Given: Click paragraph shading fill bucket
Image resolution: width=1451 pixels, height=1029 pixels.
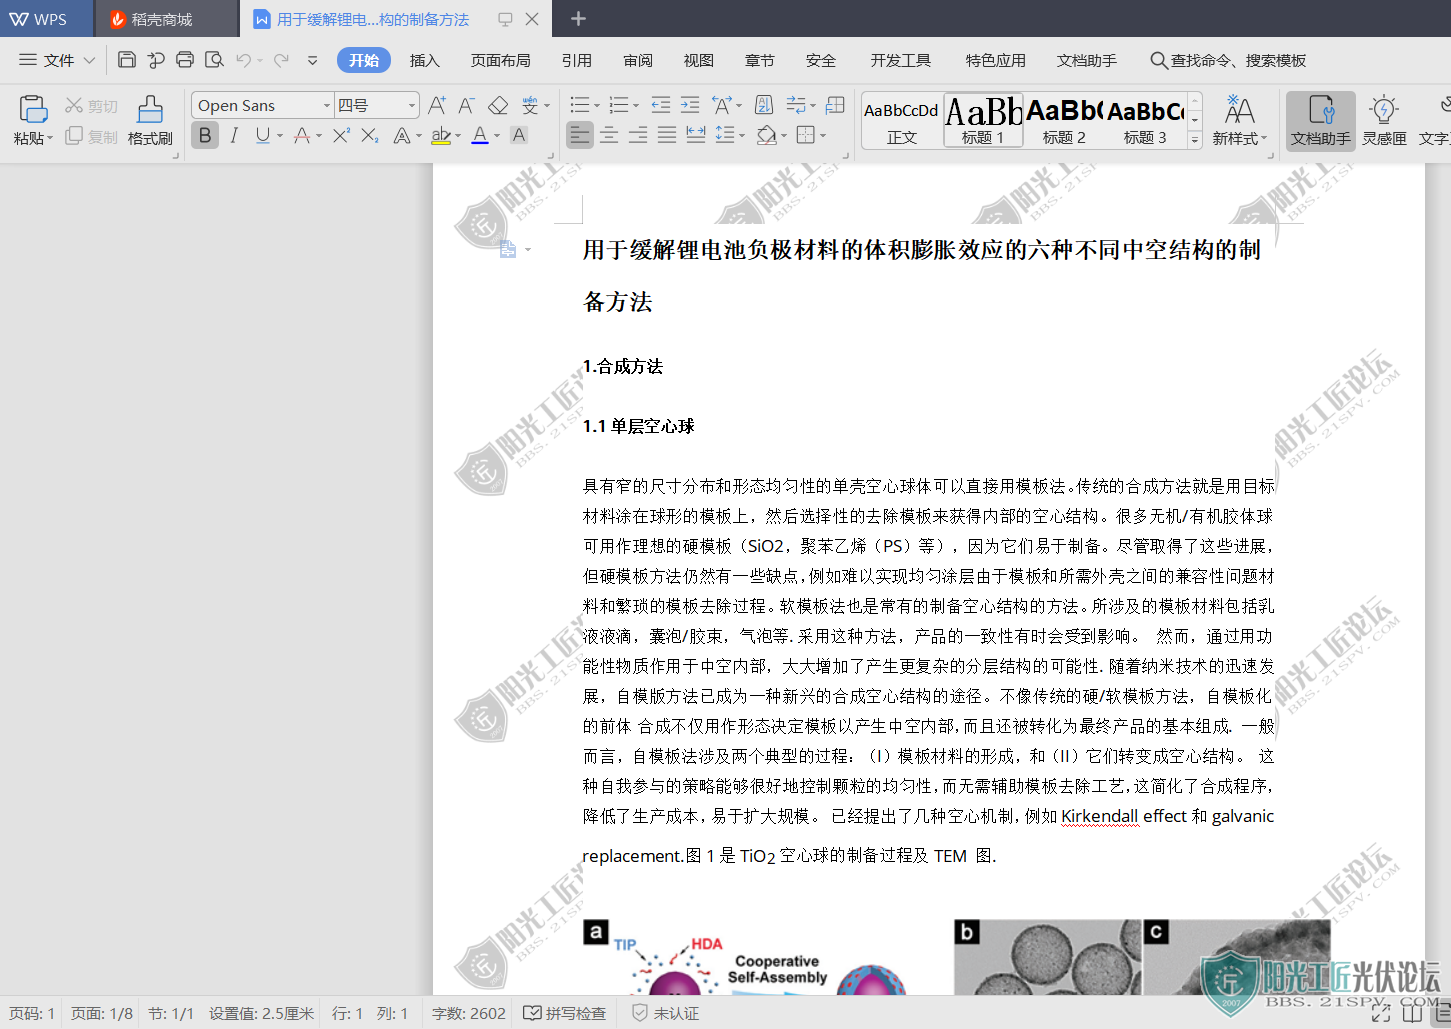Looking at the screenshot, I should pos(766,135).
